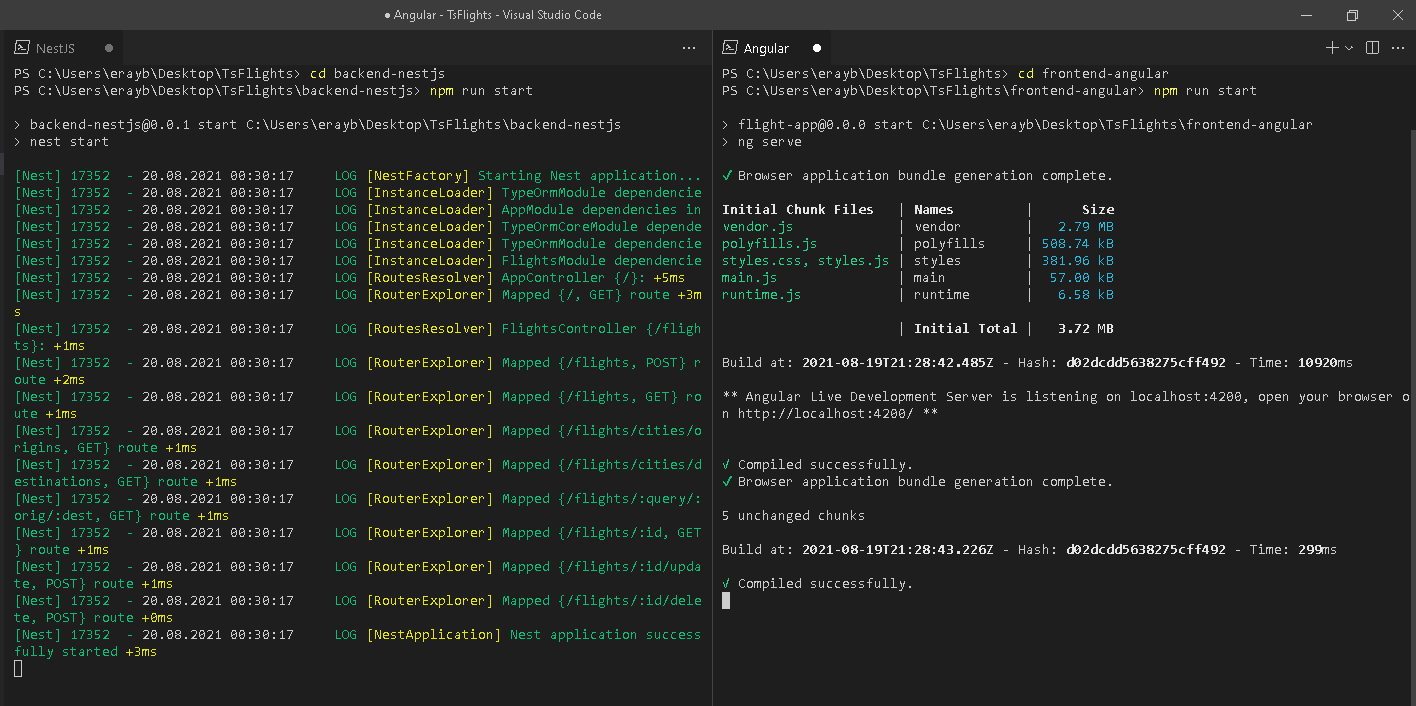The width and height of the screenshot is (1416, 706).
Task: Click the terminal icon on the Angular tab
Action: (x=729, y=48)
